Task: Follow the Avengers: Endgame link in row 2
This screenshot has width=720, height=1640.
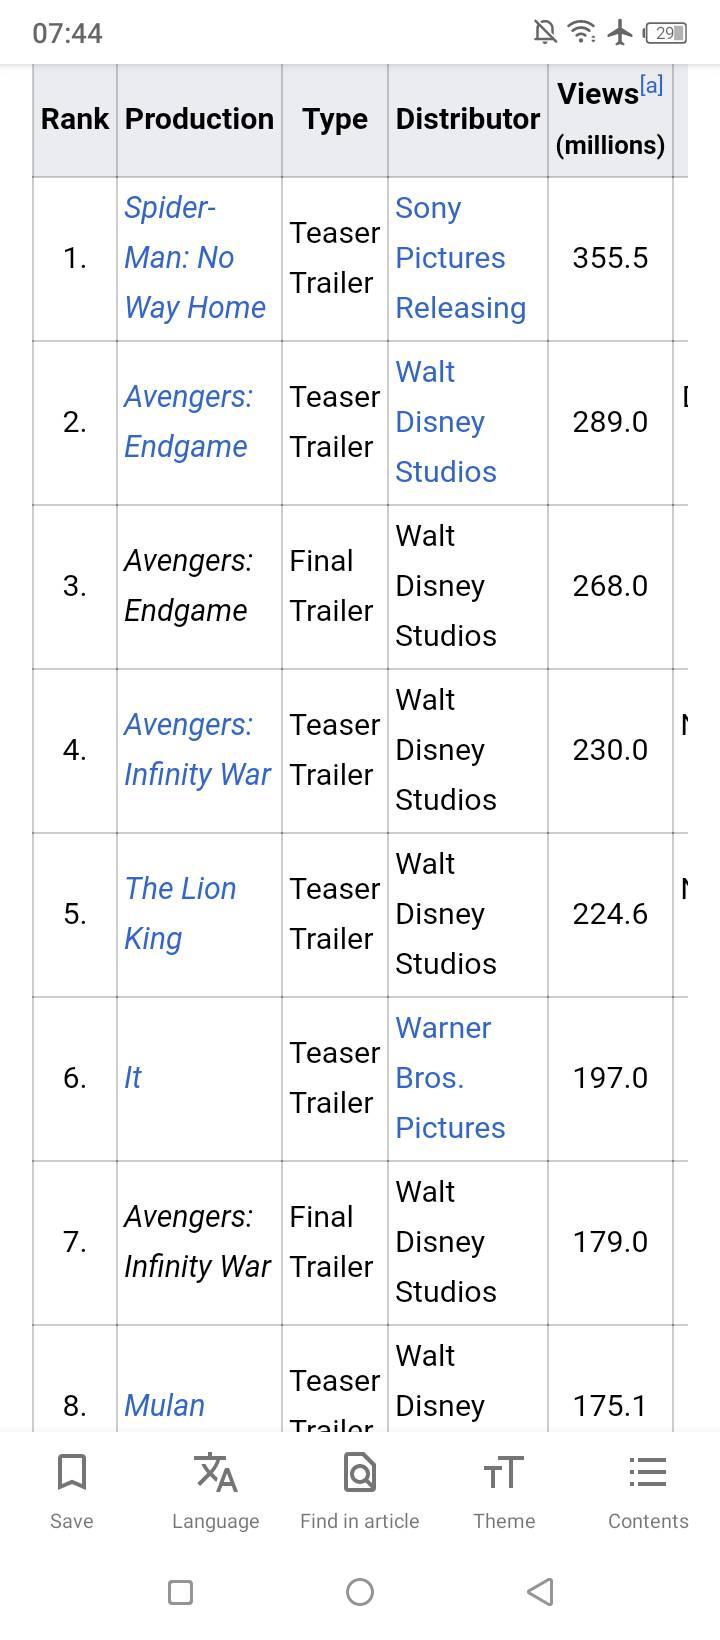Action: point(188,422)
